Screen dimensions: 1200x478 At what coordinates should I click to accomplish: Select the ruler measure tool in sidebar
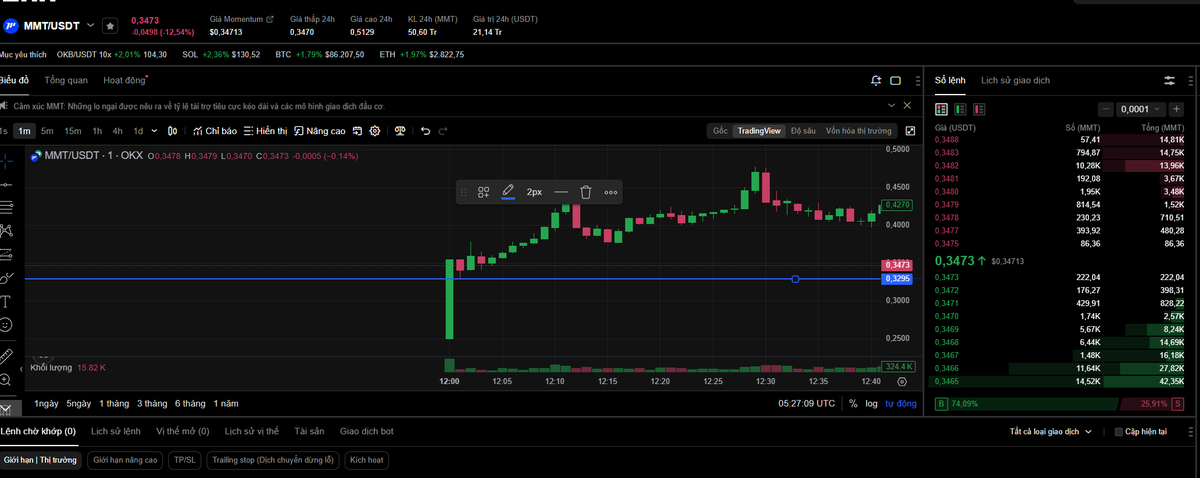(x=6, y=355)
